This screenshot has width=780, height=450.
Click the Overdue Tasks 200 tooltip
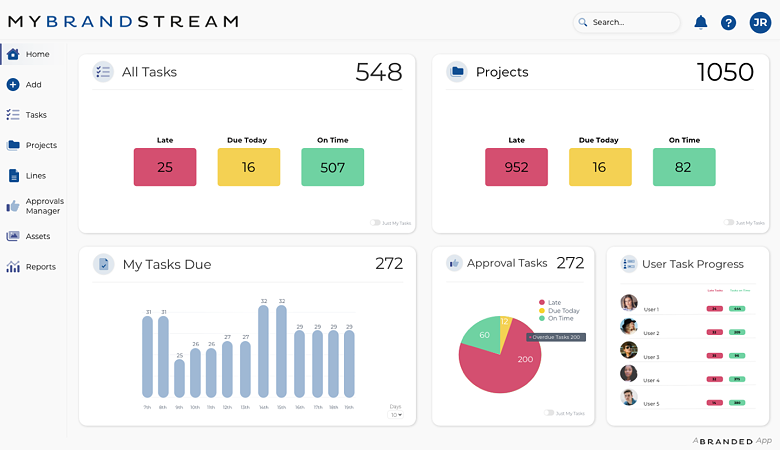coord(556,337)
